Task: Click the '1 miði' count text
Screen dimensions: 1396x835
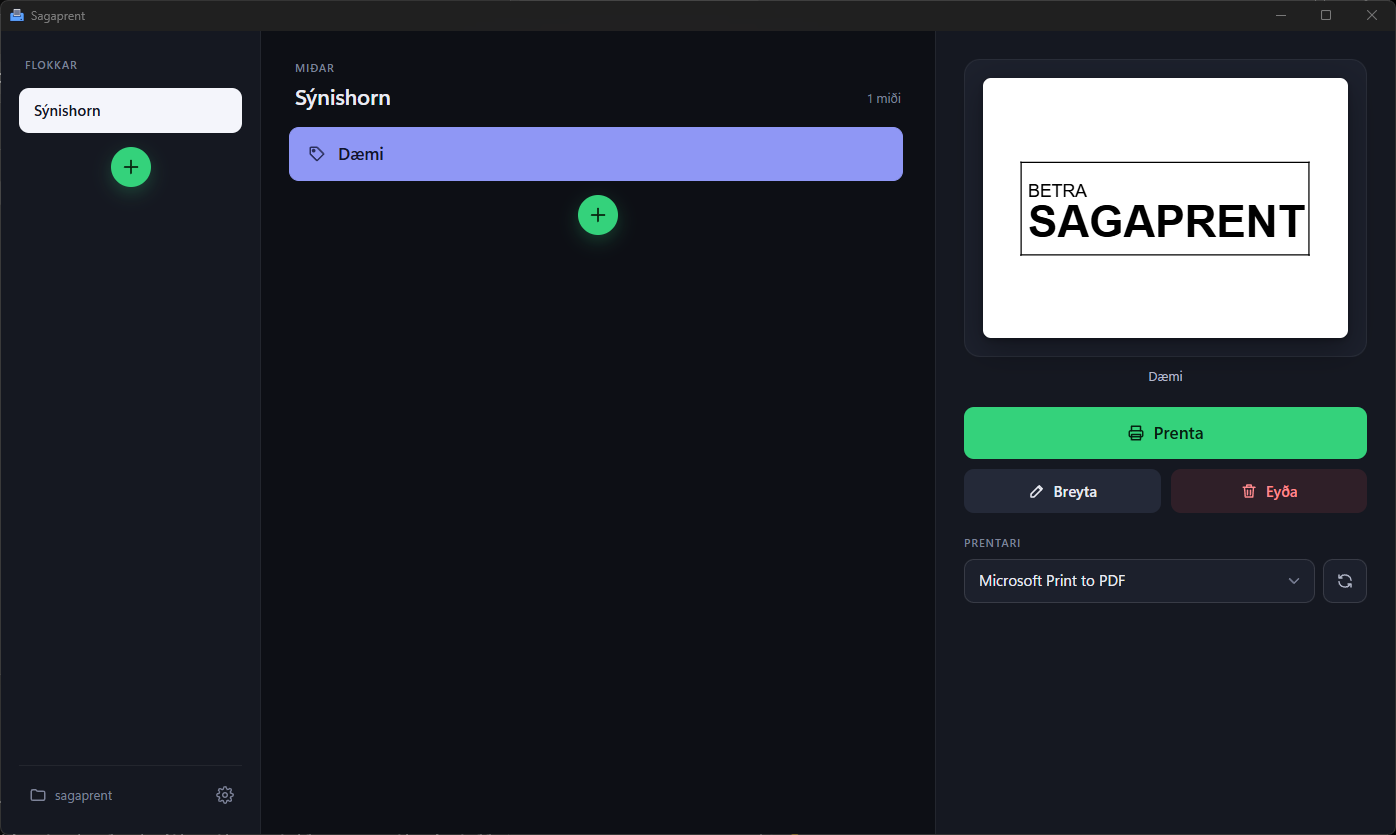Action: tap(884, 98)
